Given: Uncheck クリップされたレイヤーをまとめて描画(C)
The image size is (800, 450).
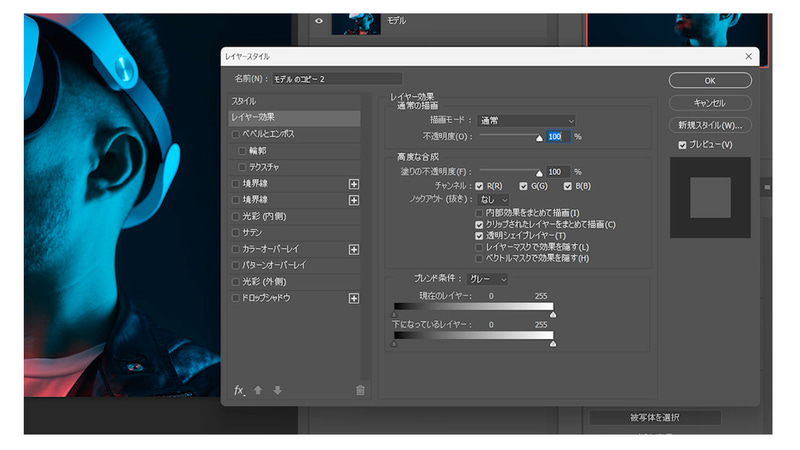Looking at the screenshot, I should click(x=479, y=224).
